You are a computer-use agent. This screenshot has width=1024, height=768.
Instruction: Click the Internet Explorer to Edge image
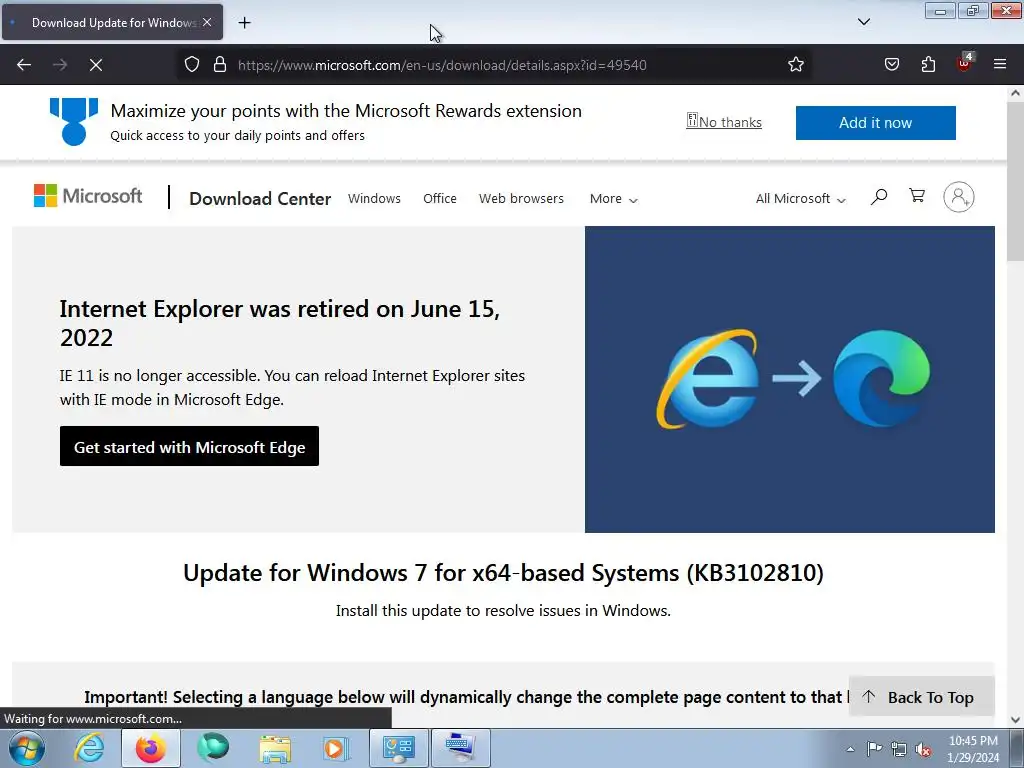[790, 379]
